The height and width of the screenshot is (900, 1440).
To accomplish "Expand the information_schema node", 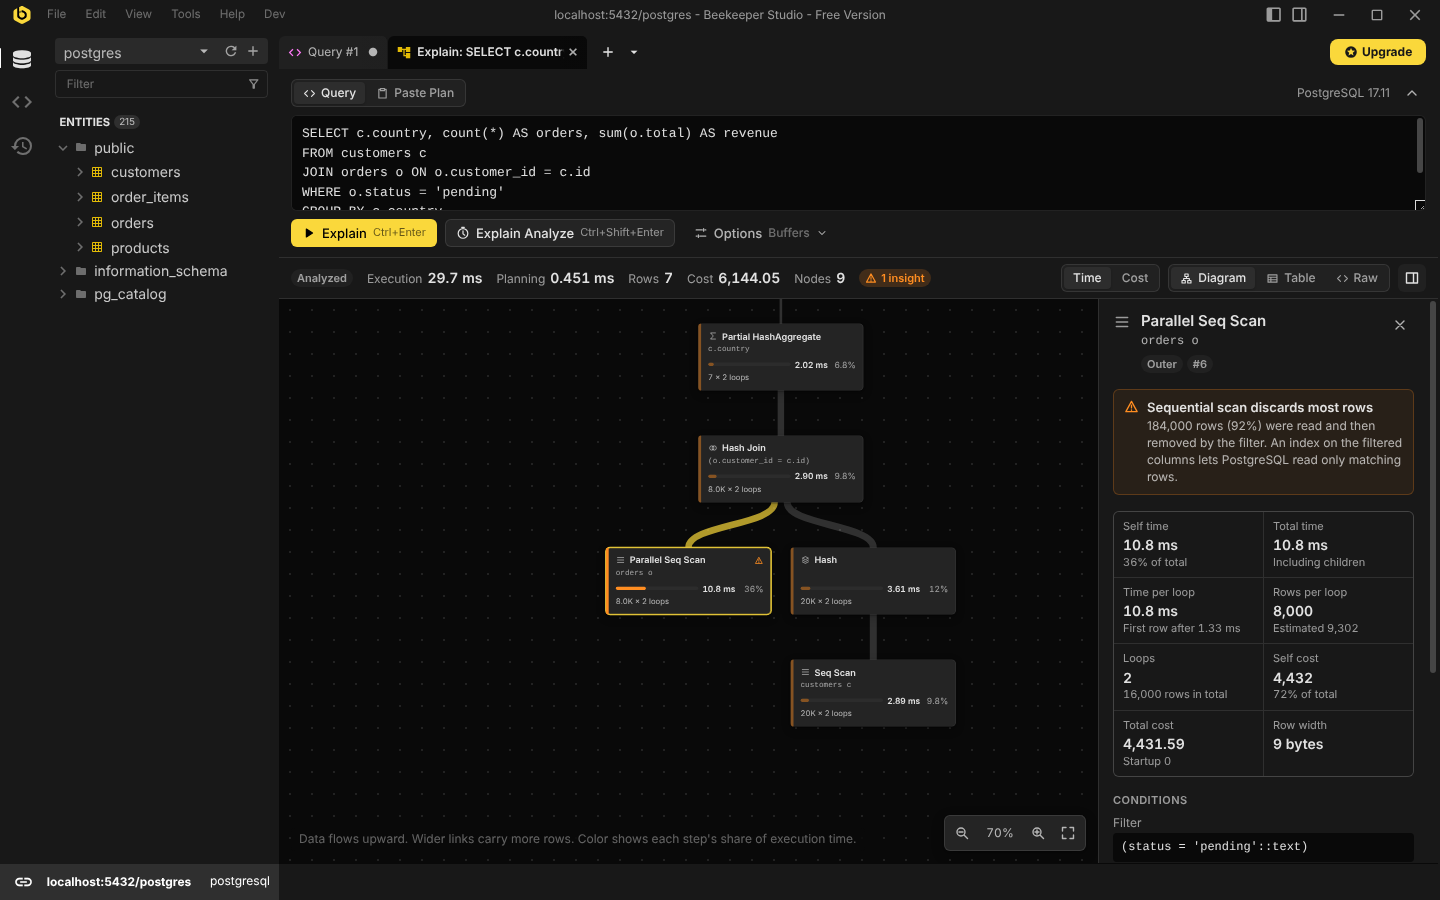I will [63, 271].
